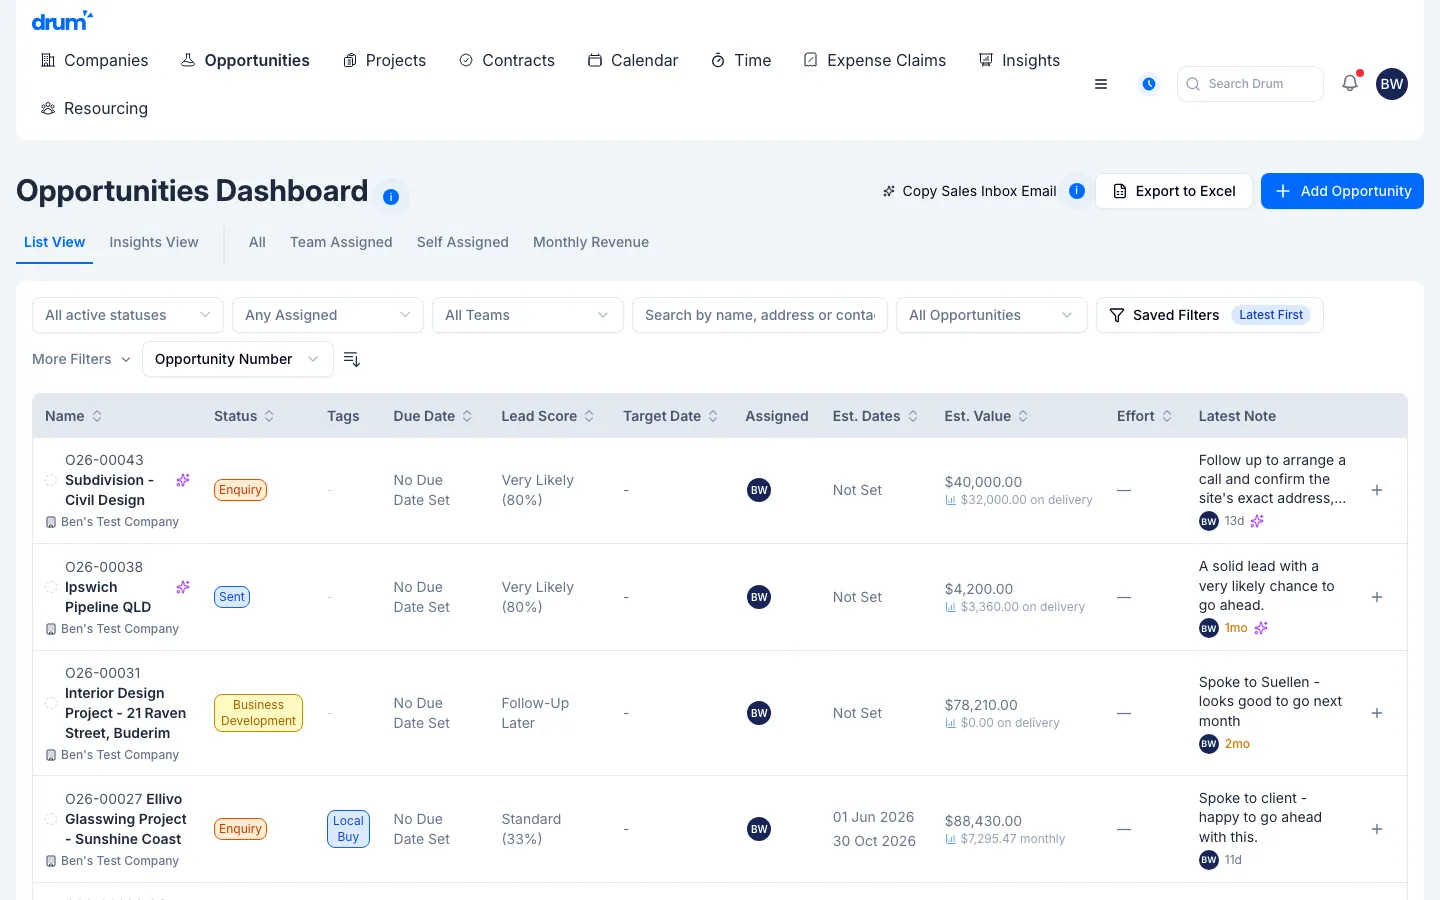Screen dimensions: 1440x900
Task: Open the notifications bell icon
Action: (1350, 83)
